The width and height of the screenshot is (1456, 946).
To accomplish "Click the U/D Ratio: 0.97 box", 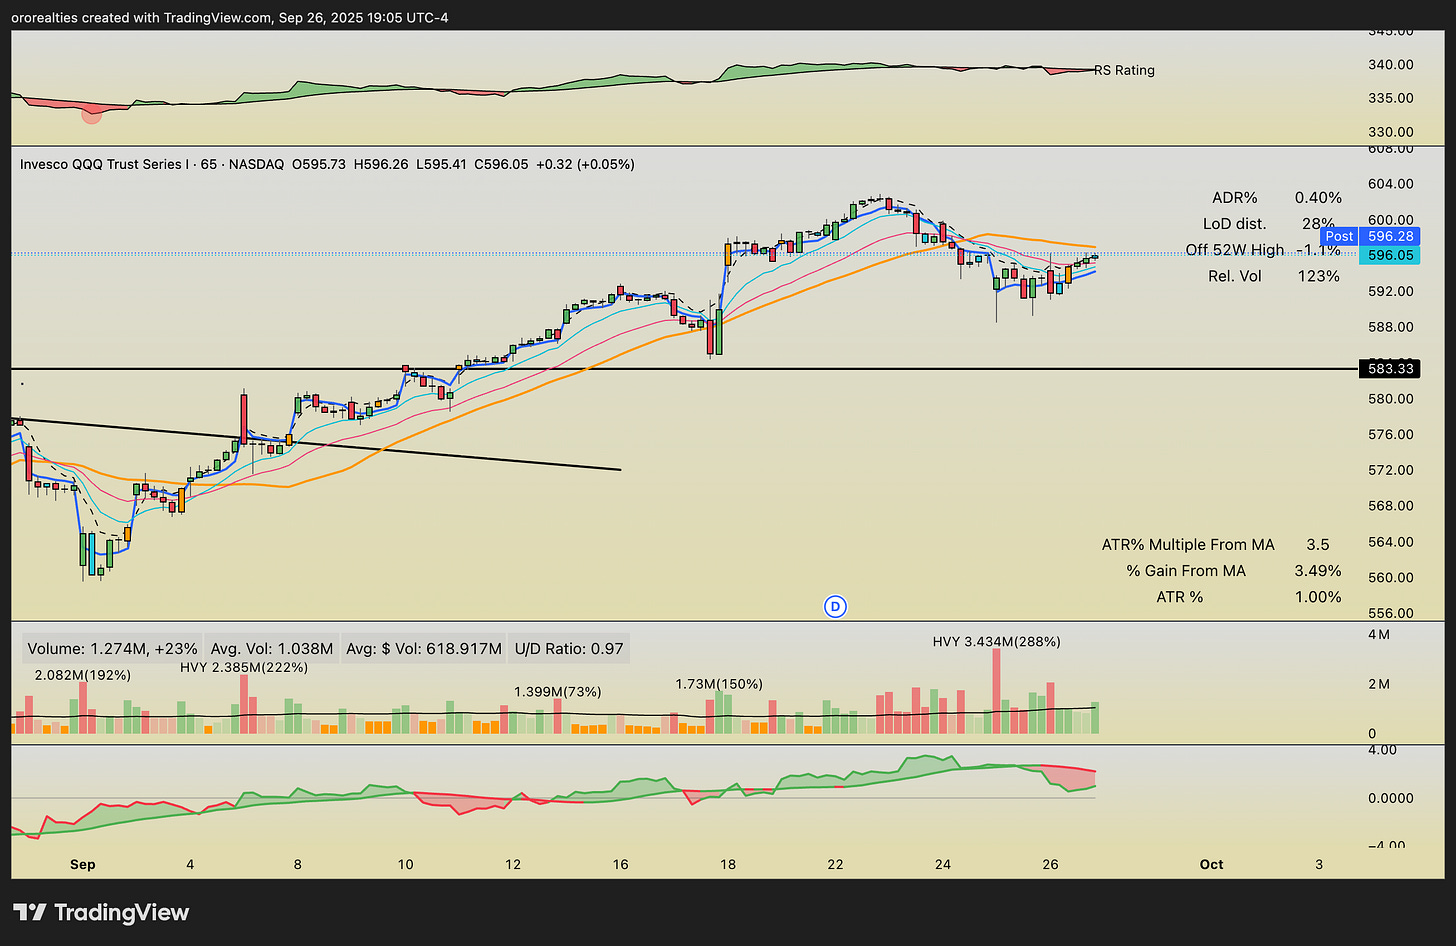I will pyautogui.click(x=569, y=649).
